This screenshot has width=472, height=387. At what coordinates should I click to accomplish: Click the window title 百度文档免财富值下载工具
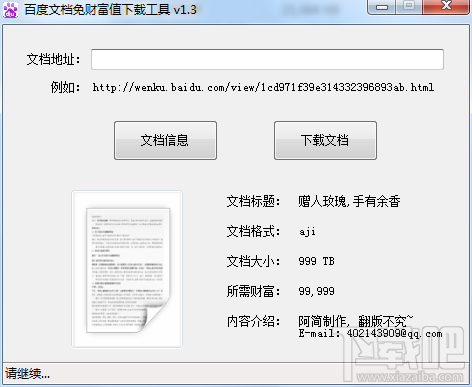pyautogui.click(x=97, y=9)
